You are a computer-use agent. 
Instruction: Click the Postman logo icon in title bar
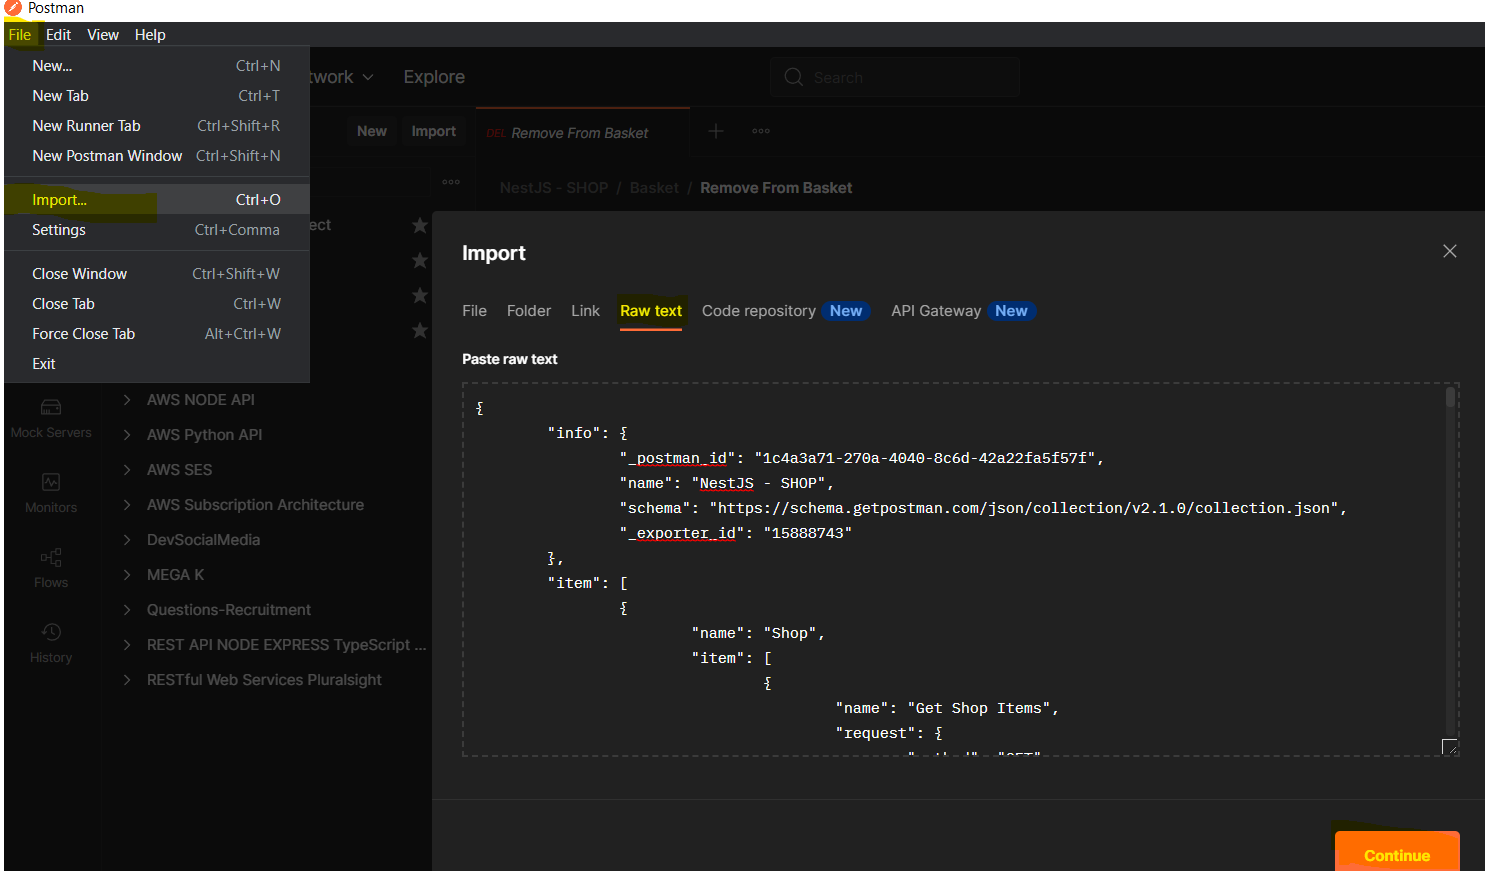[x=13, y=8]
